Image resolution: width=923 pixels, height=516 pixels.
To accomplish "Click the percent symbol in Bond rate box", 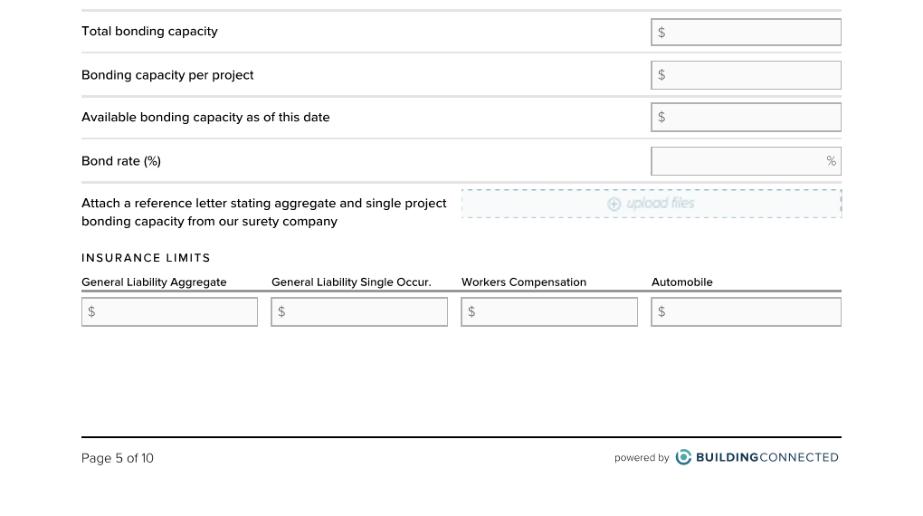I will click(x=831, y=161).
